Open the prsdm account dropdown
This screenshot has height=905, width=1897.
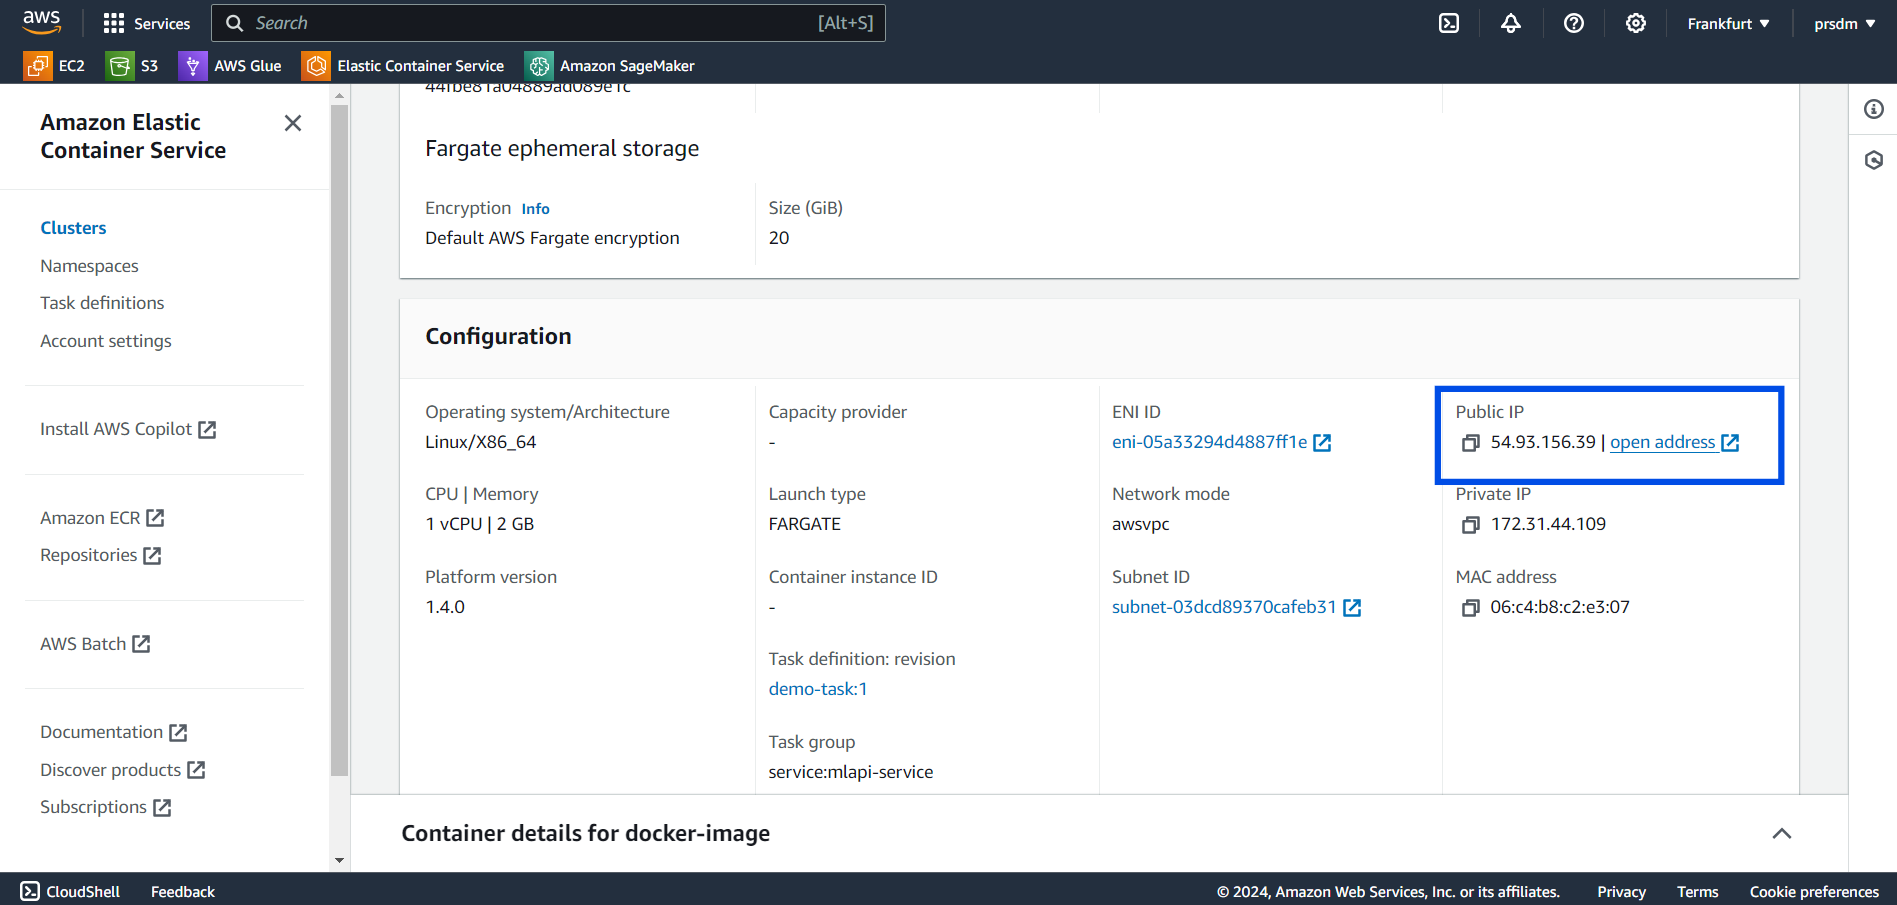(x=1844, y=24)
